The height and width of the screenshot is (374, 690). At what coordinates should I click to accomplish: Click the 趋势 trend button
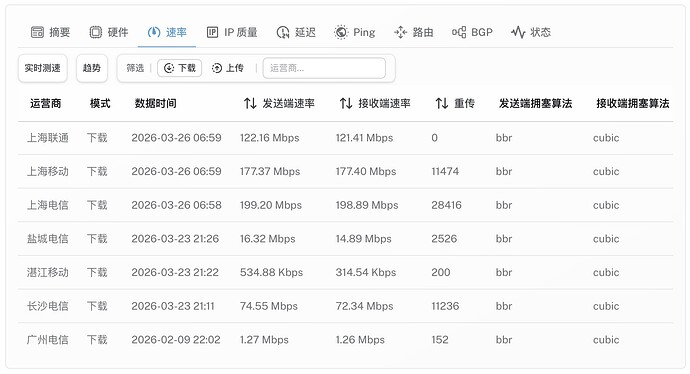click(92, 68)
